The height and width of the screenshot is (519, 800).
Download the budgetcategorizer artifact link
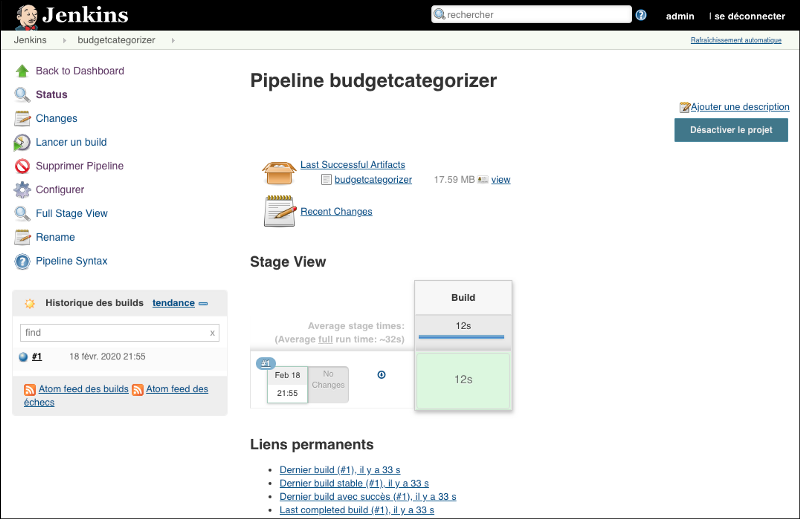tap(373, 180)
